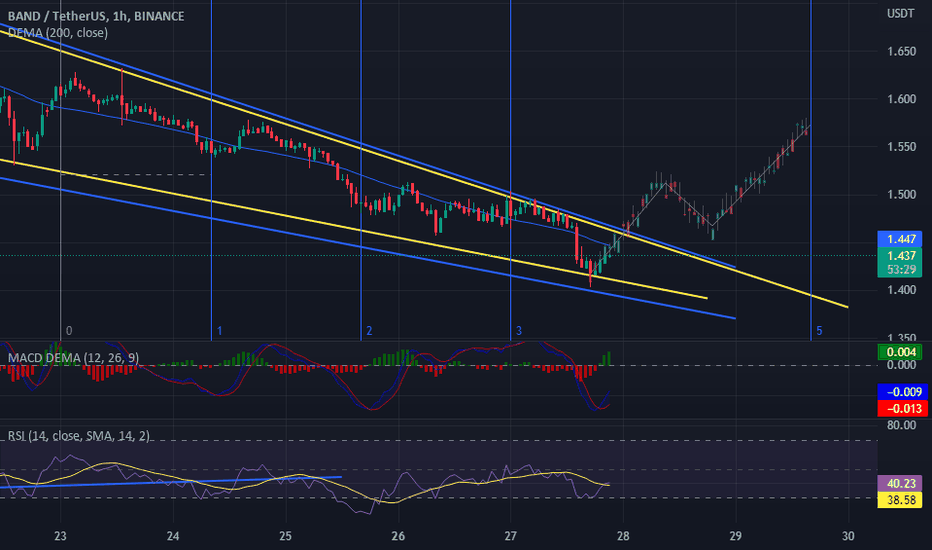The image size is (932, 550).
Task: Click the 0.000 MACD zero-line label
Action: (901, 365)
